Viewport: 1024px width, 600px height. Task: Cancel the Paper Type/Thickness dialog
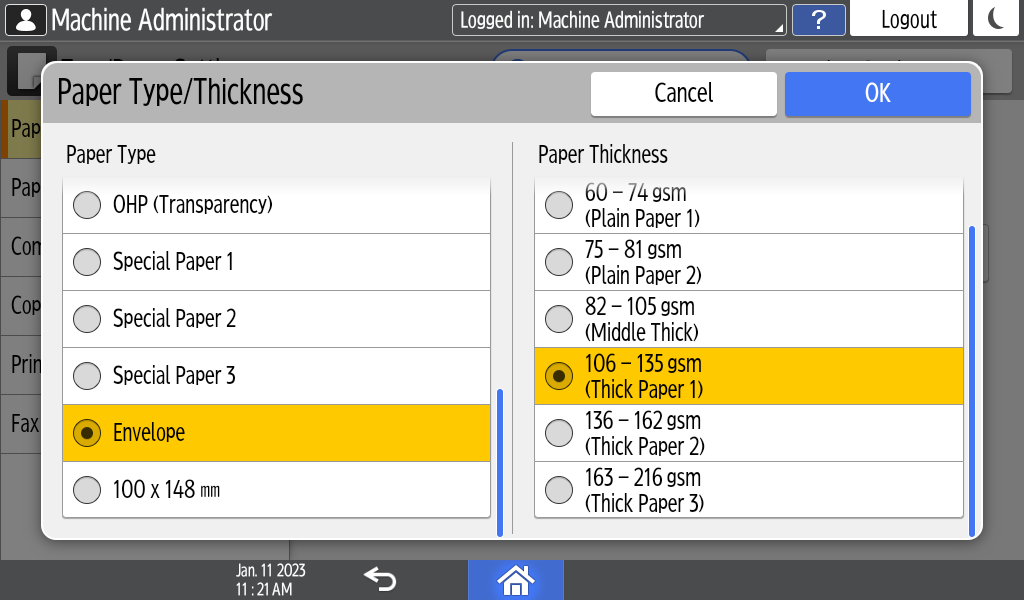683,93
